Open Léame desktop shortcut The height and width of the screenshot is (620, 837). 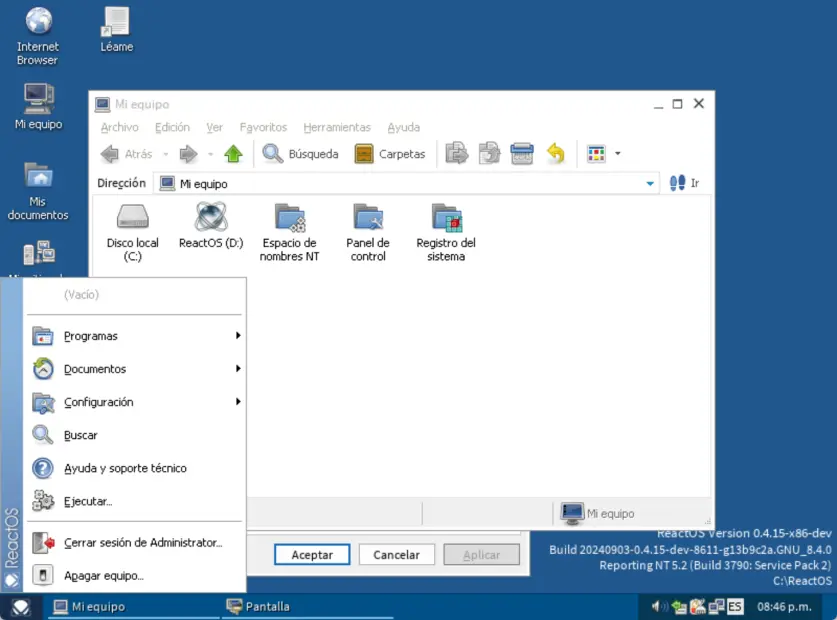coord(116,30)
